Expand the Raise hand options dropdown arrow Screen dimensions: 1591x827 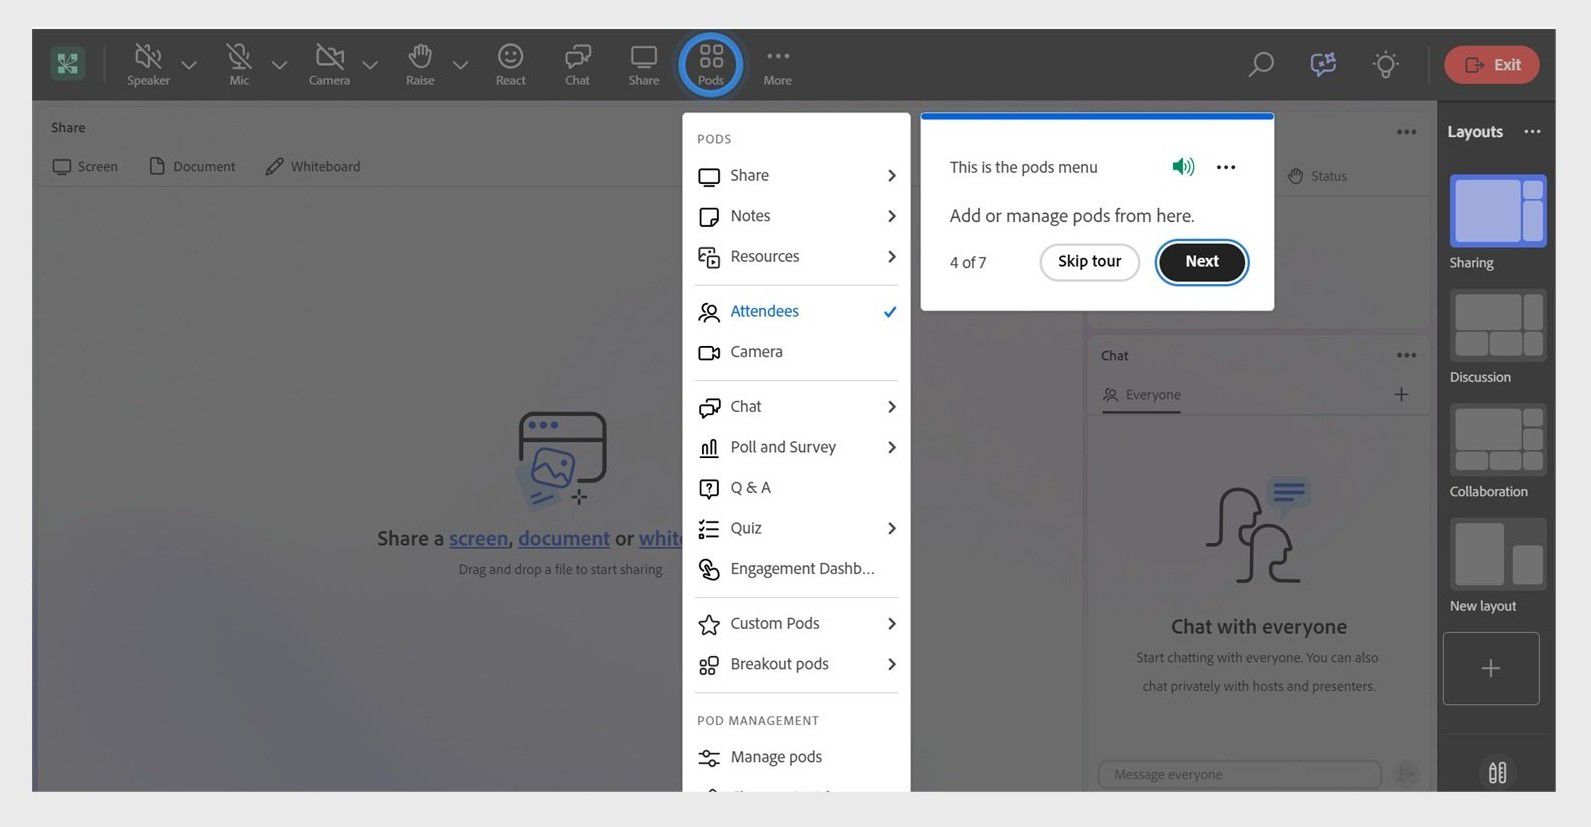click(460, 65)
